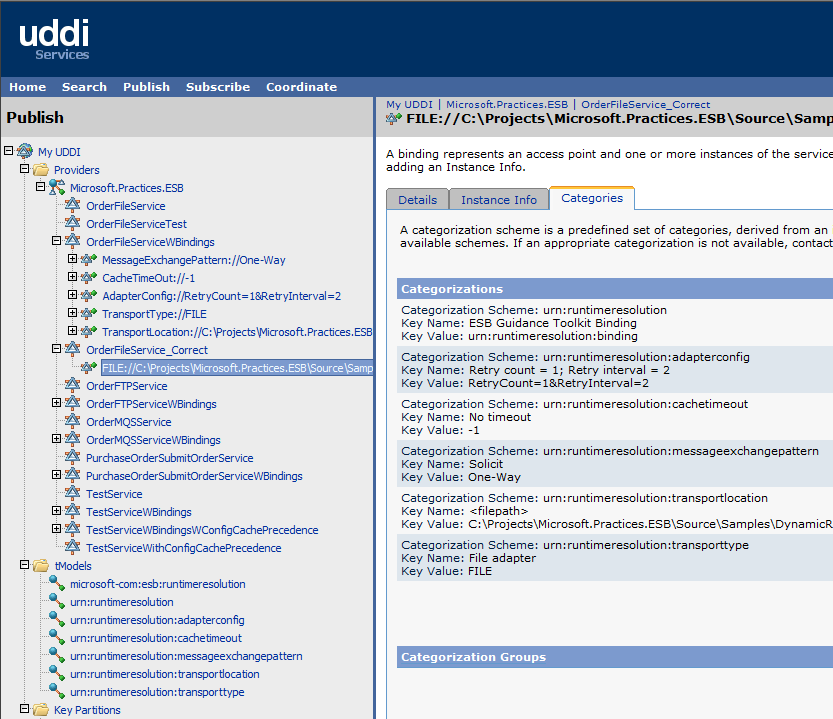The image size is (833, 719).
Task: Open the Coordinate menu
Action: [x=301, y=87]
